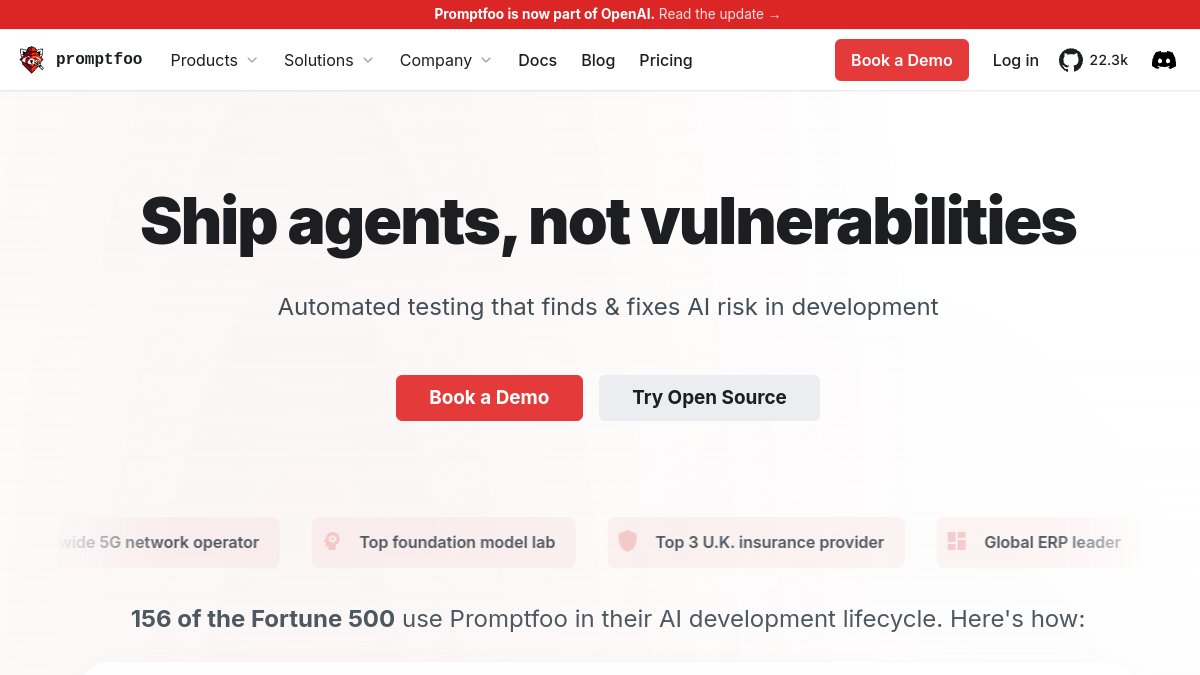
Task: Open the GitHub repository icon
Action: [1071, 60]
